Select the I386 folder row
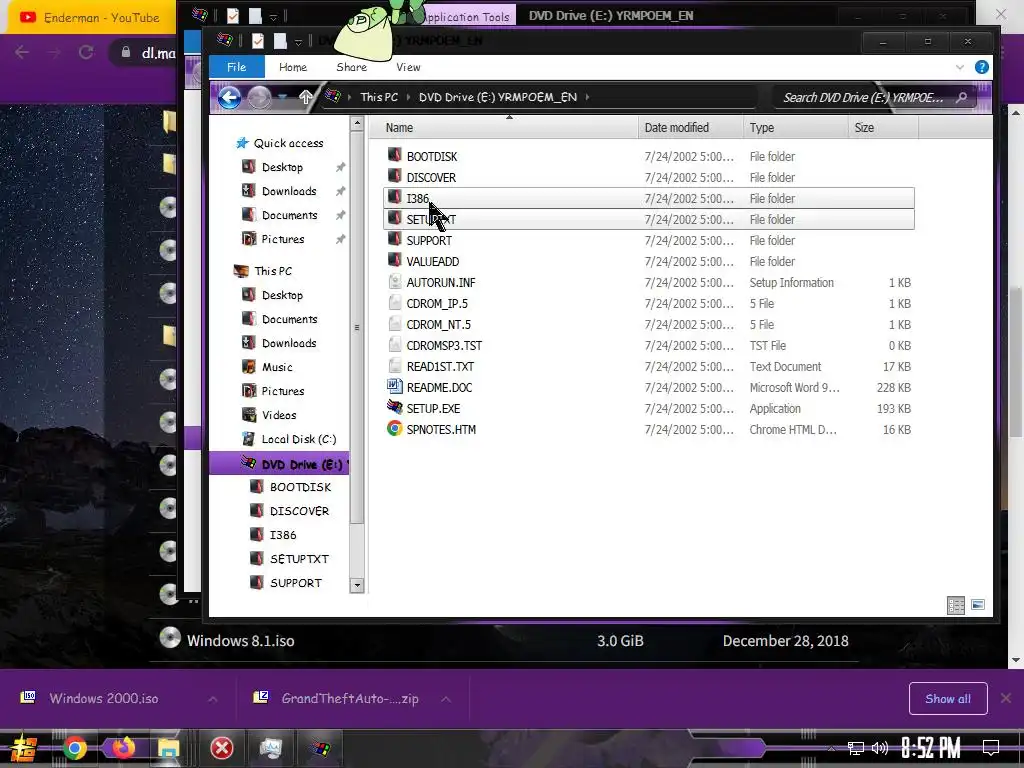The height and width of the screenshot is (768, 1024). click(648, 198)
